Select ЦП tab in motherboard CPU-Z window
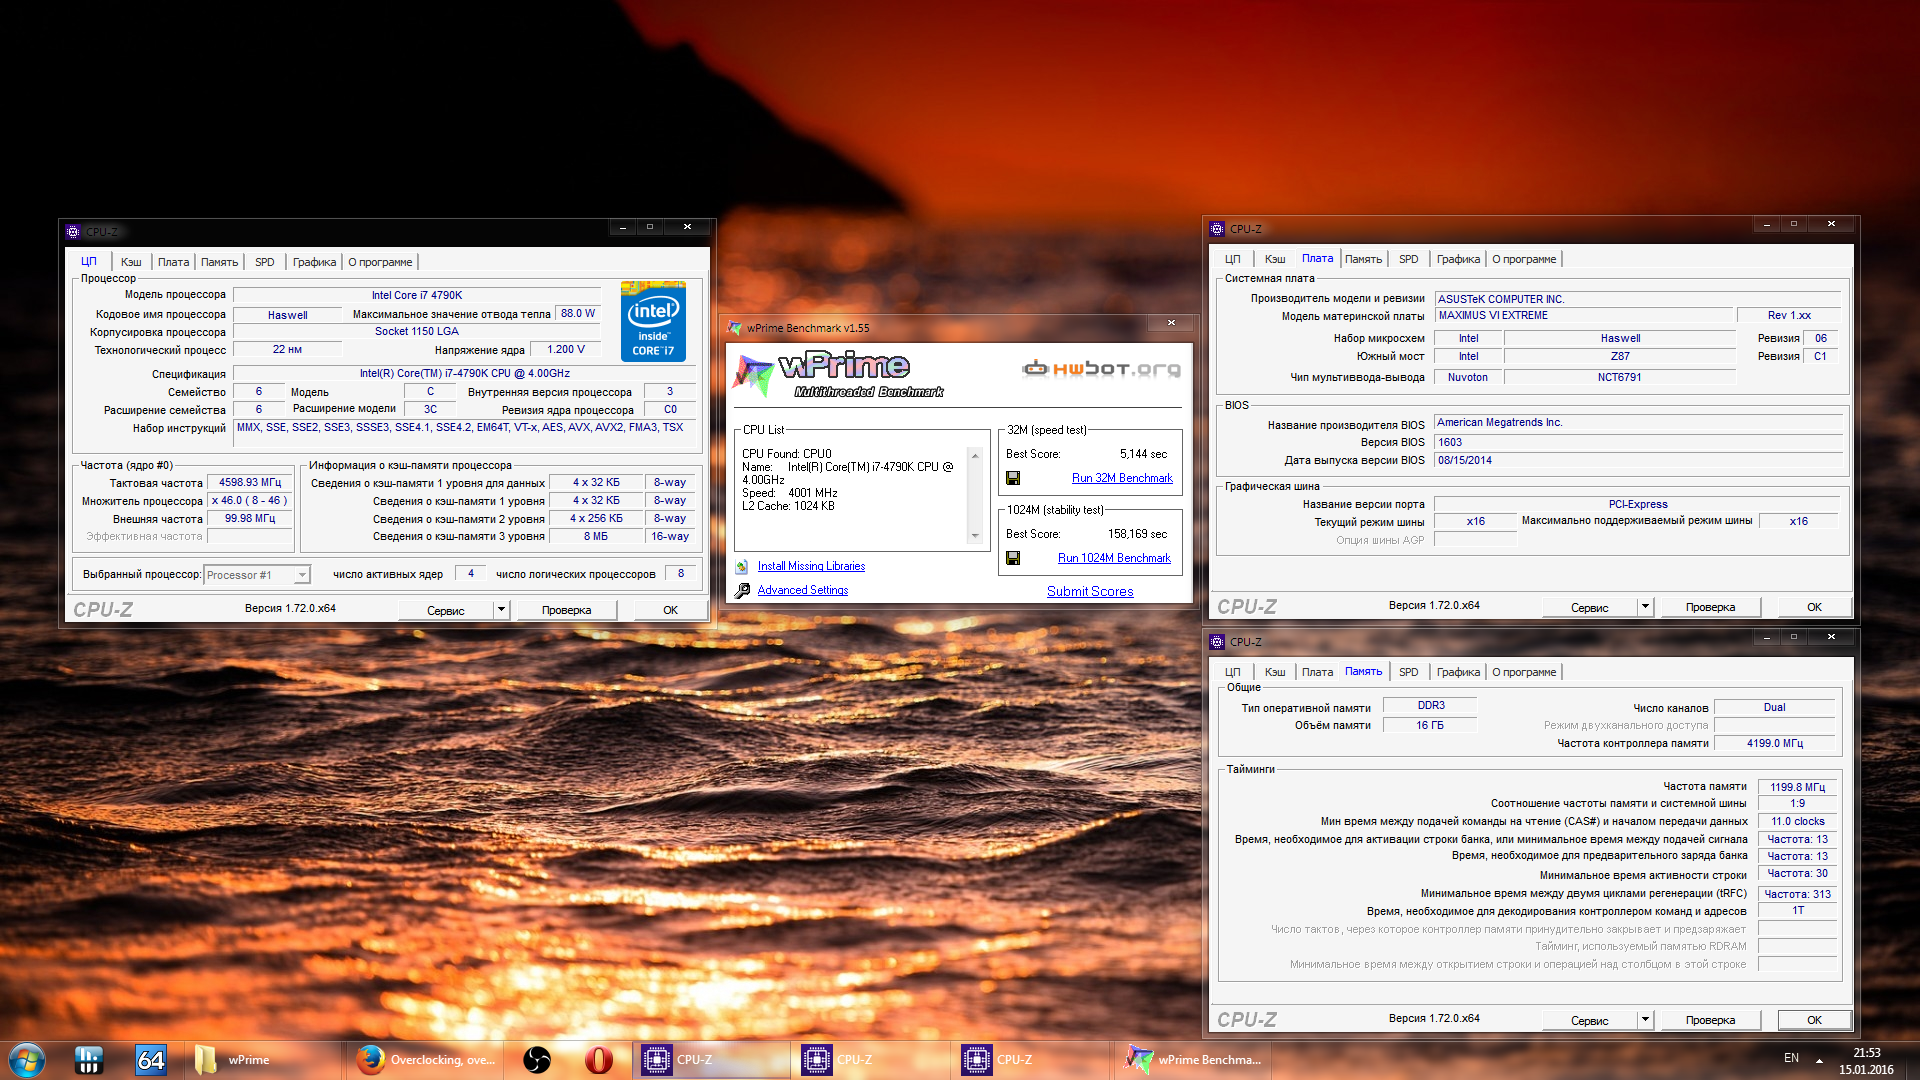The width and height of the screenshot is (1920, 1080). (1232, 259)
